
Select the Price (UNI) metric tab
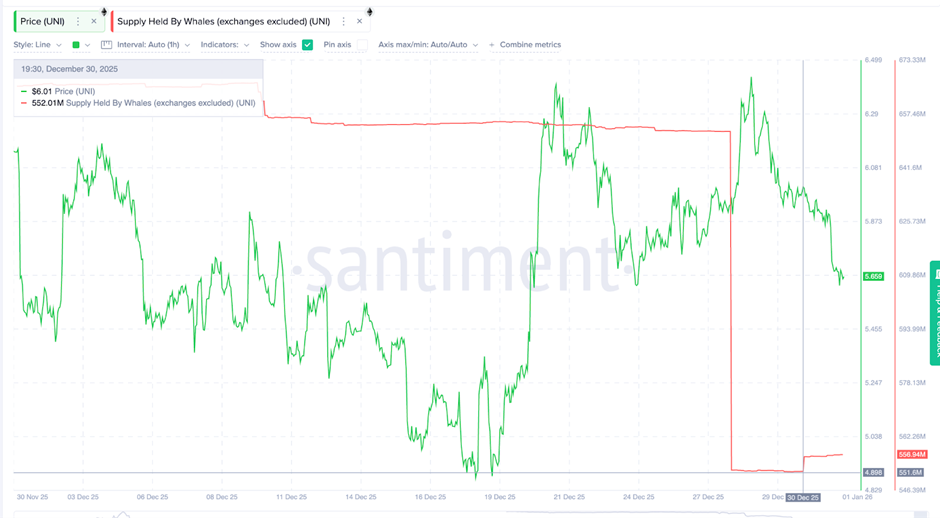(x=41, y=21)
